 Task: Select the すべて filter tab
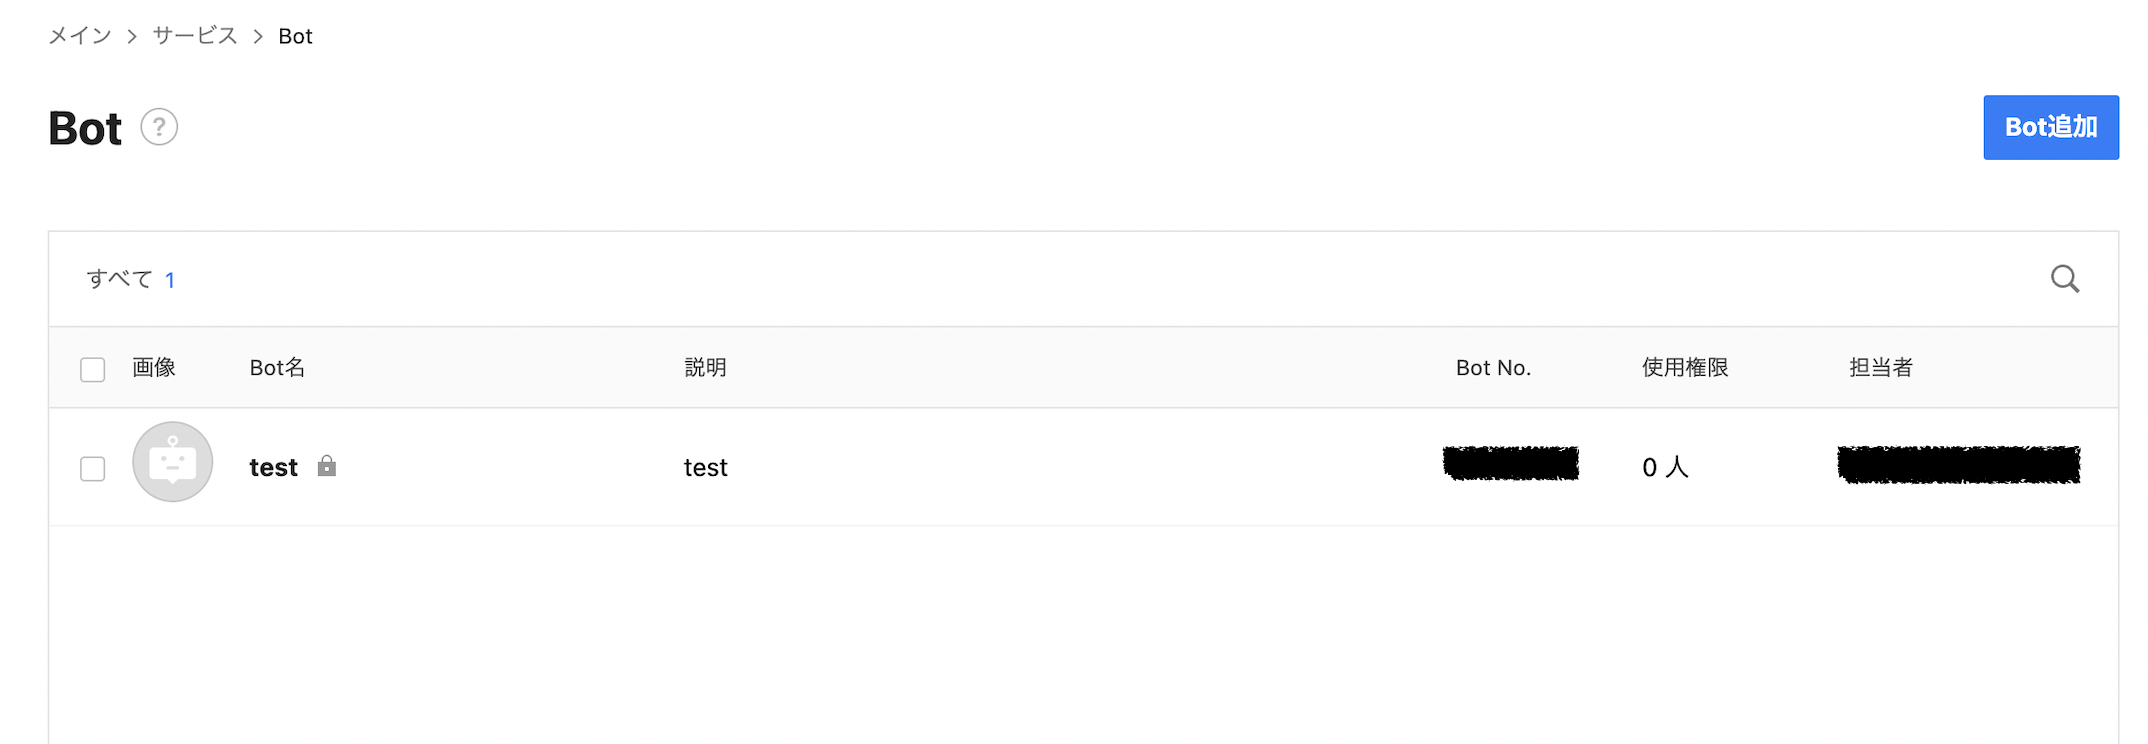122,279
